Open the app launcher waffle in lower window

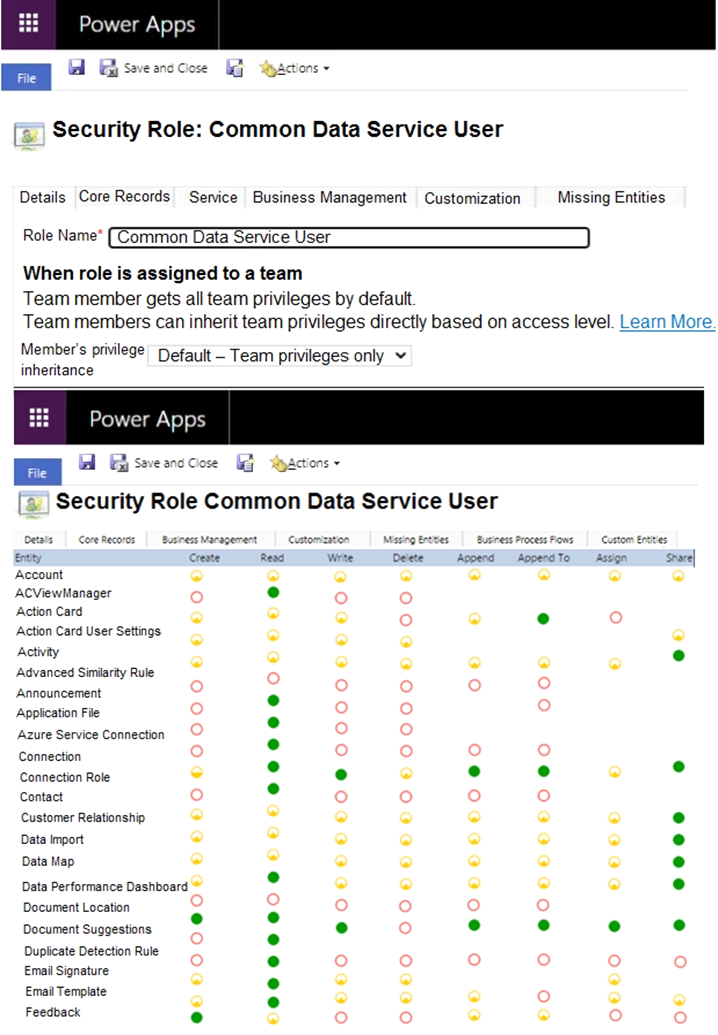tap(39, 418)
